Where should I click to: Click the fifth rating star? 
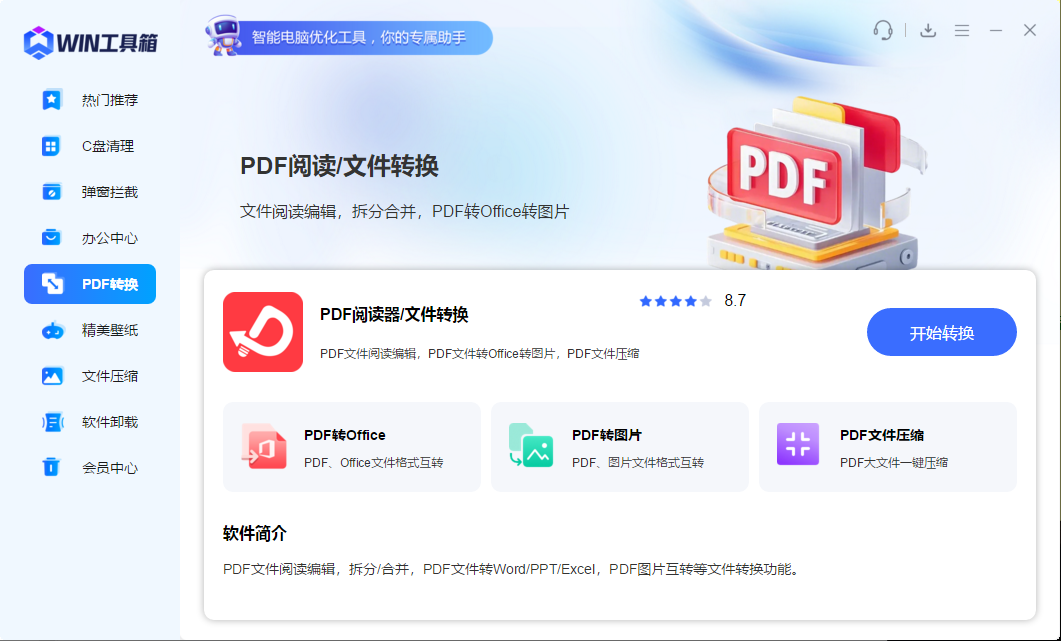tap(704, 300)
